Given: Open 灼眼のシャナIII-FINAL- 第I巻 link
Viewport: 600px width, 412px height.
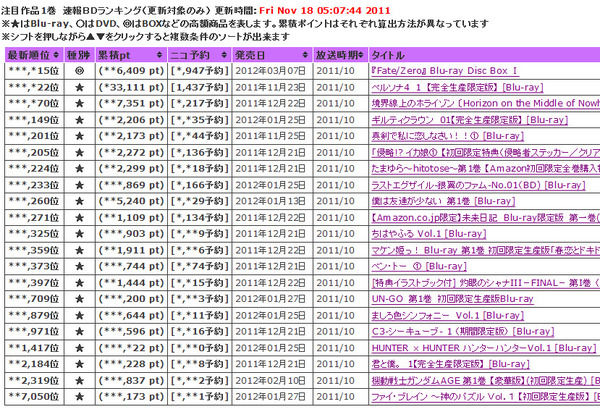Looking at the screenshot, I should click(486, 283).
